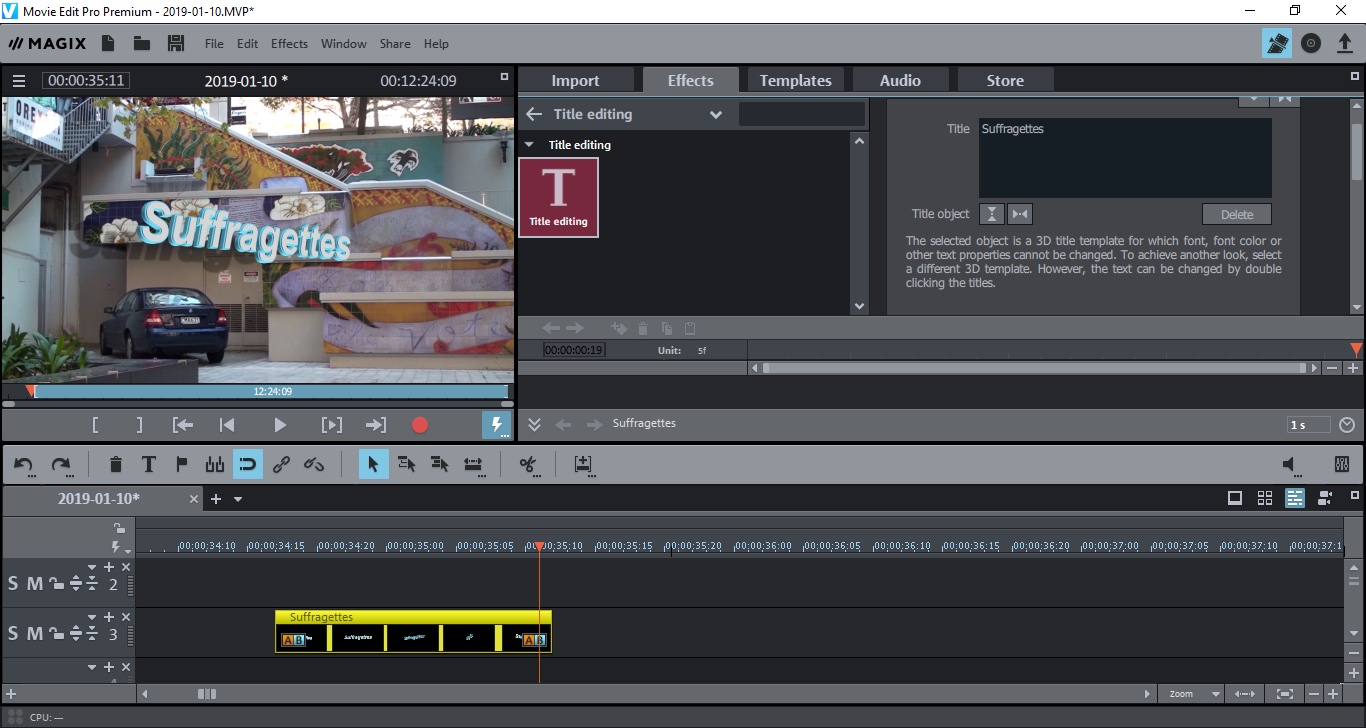Screen dimensions: 1366x728
Task: Toggle Timeline mode view button
Action: tap(1295, 498)
